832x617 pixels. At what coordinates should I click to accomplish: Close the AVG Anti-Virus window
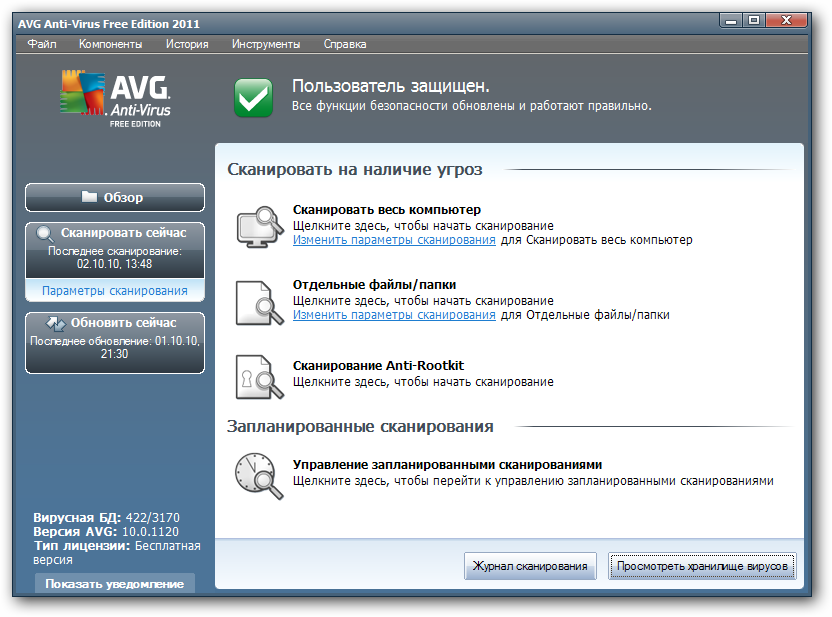point(787,21)
